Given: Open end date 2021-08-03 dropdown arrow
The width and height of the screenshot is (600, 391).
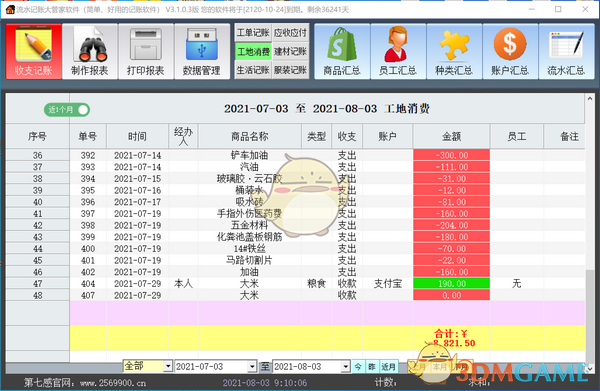Looking at the screenshot, I should pos(345,367).
